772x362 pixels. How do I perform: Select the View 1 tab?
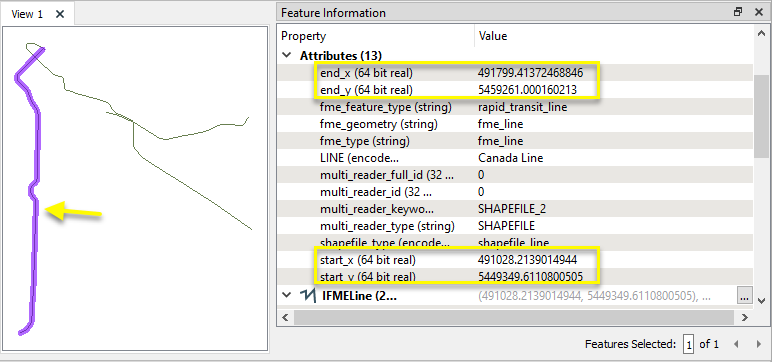click(27, 14)
